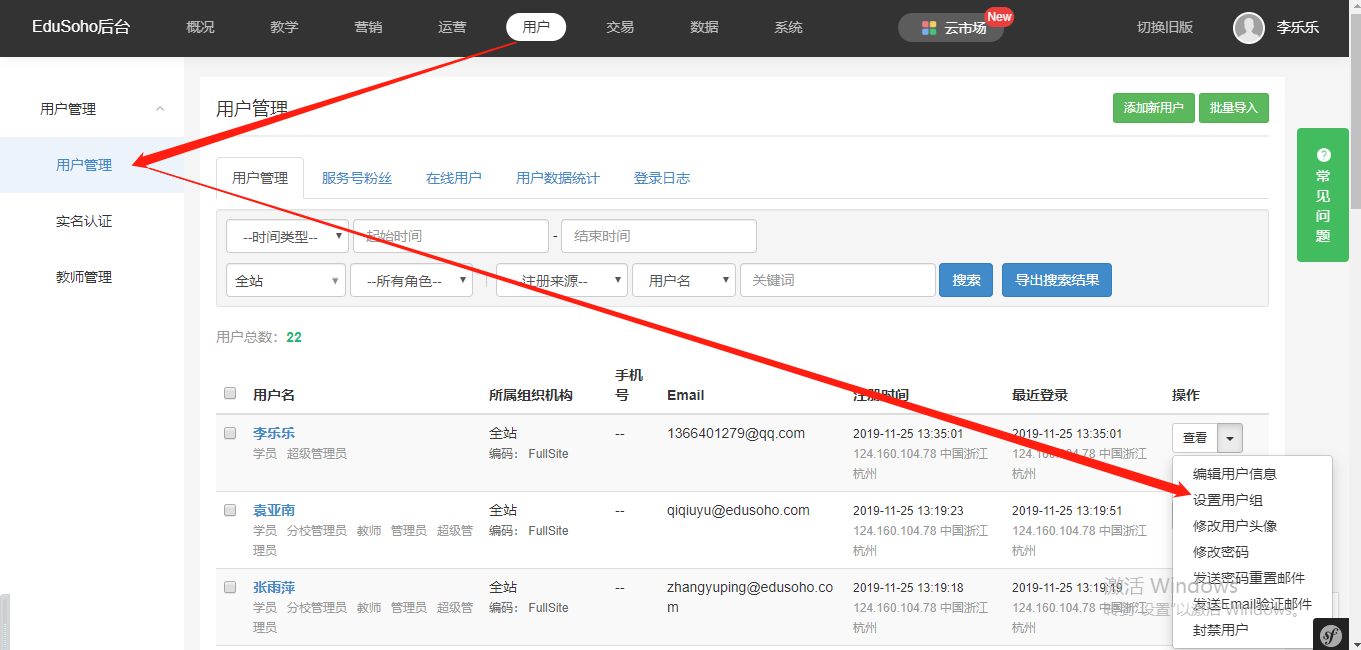Choose 设置用户组 from the dropdown menu
Viewport: 1361px width, 650px height.
pyautogui.click(x=1227, y=500)
